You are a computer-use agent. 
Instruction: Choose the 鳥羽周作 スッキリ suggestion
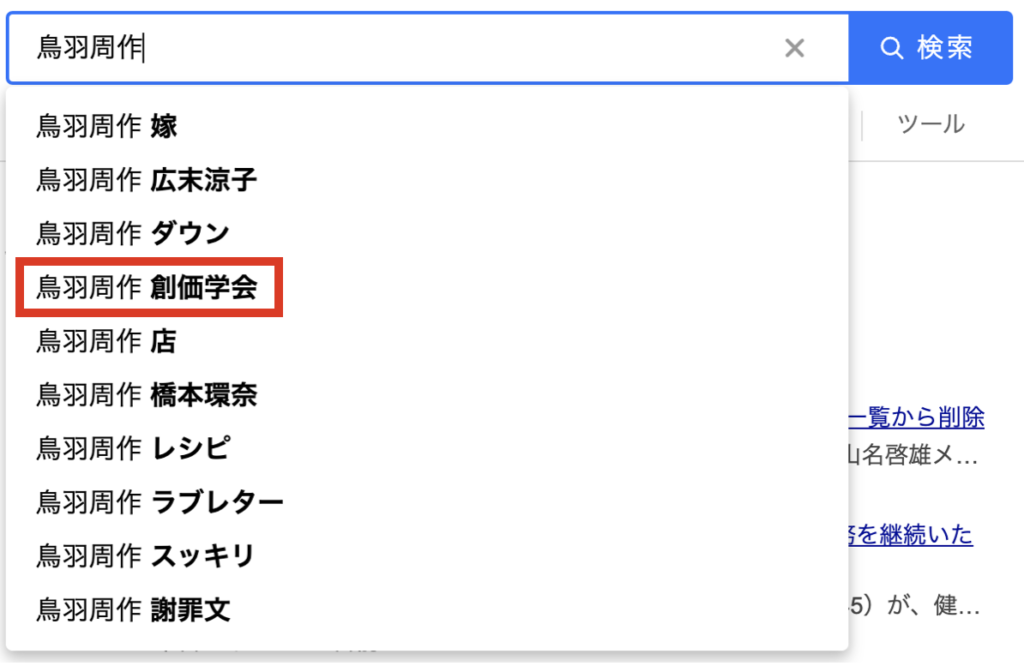428,556
